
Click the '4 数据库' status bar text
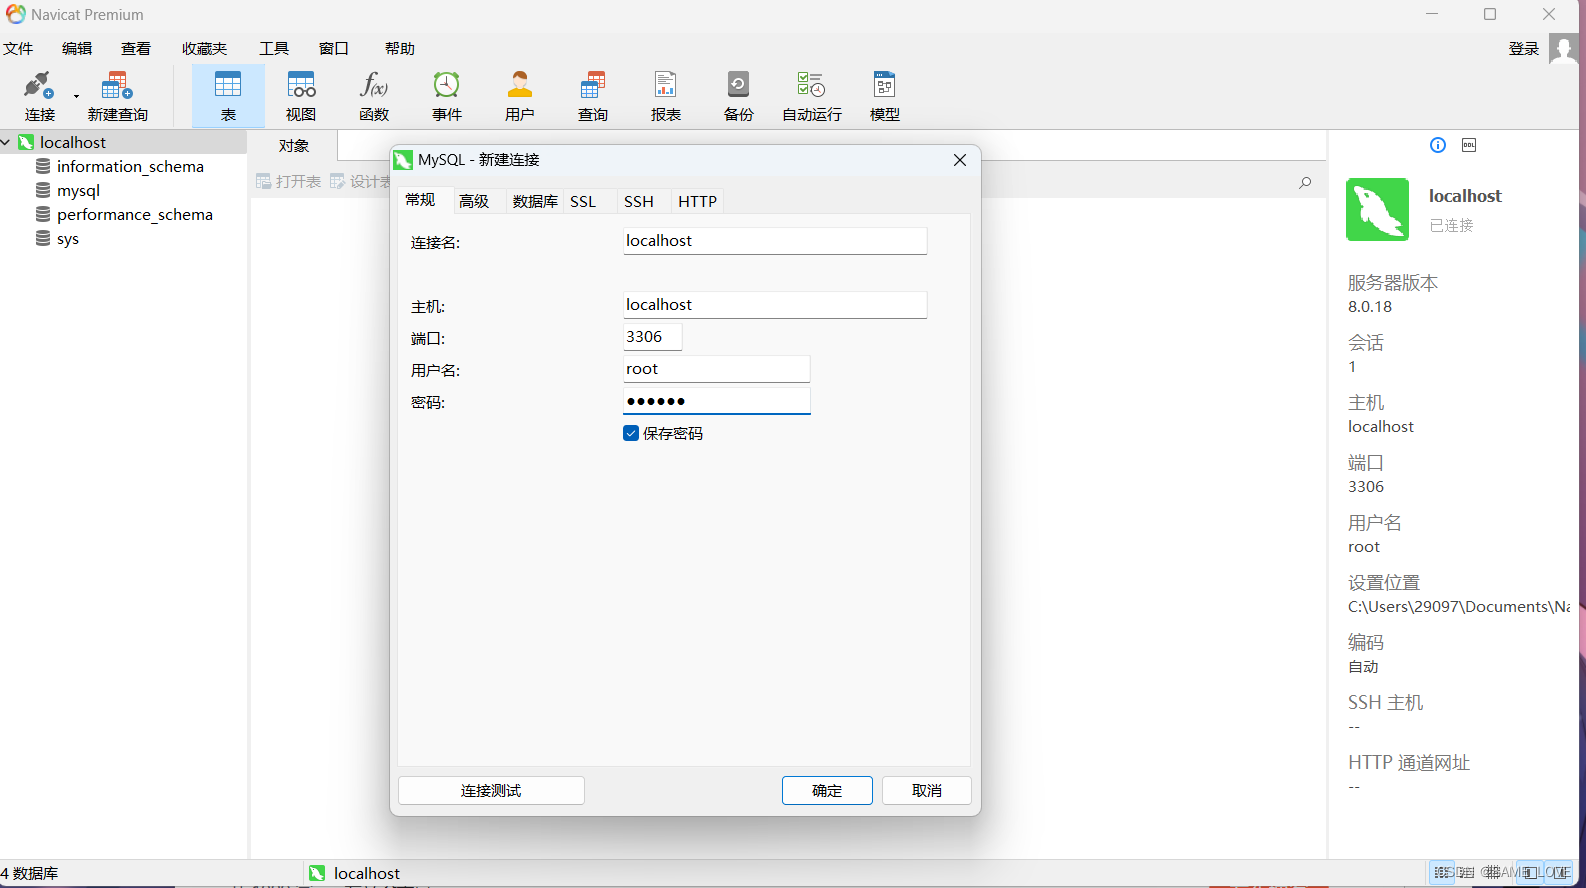tap(30, 873)
